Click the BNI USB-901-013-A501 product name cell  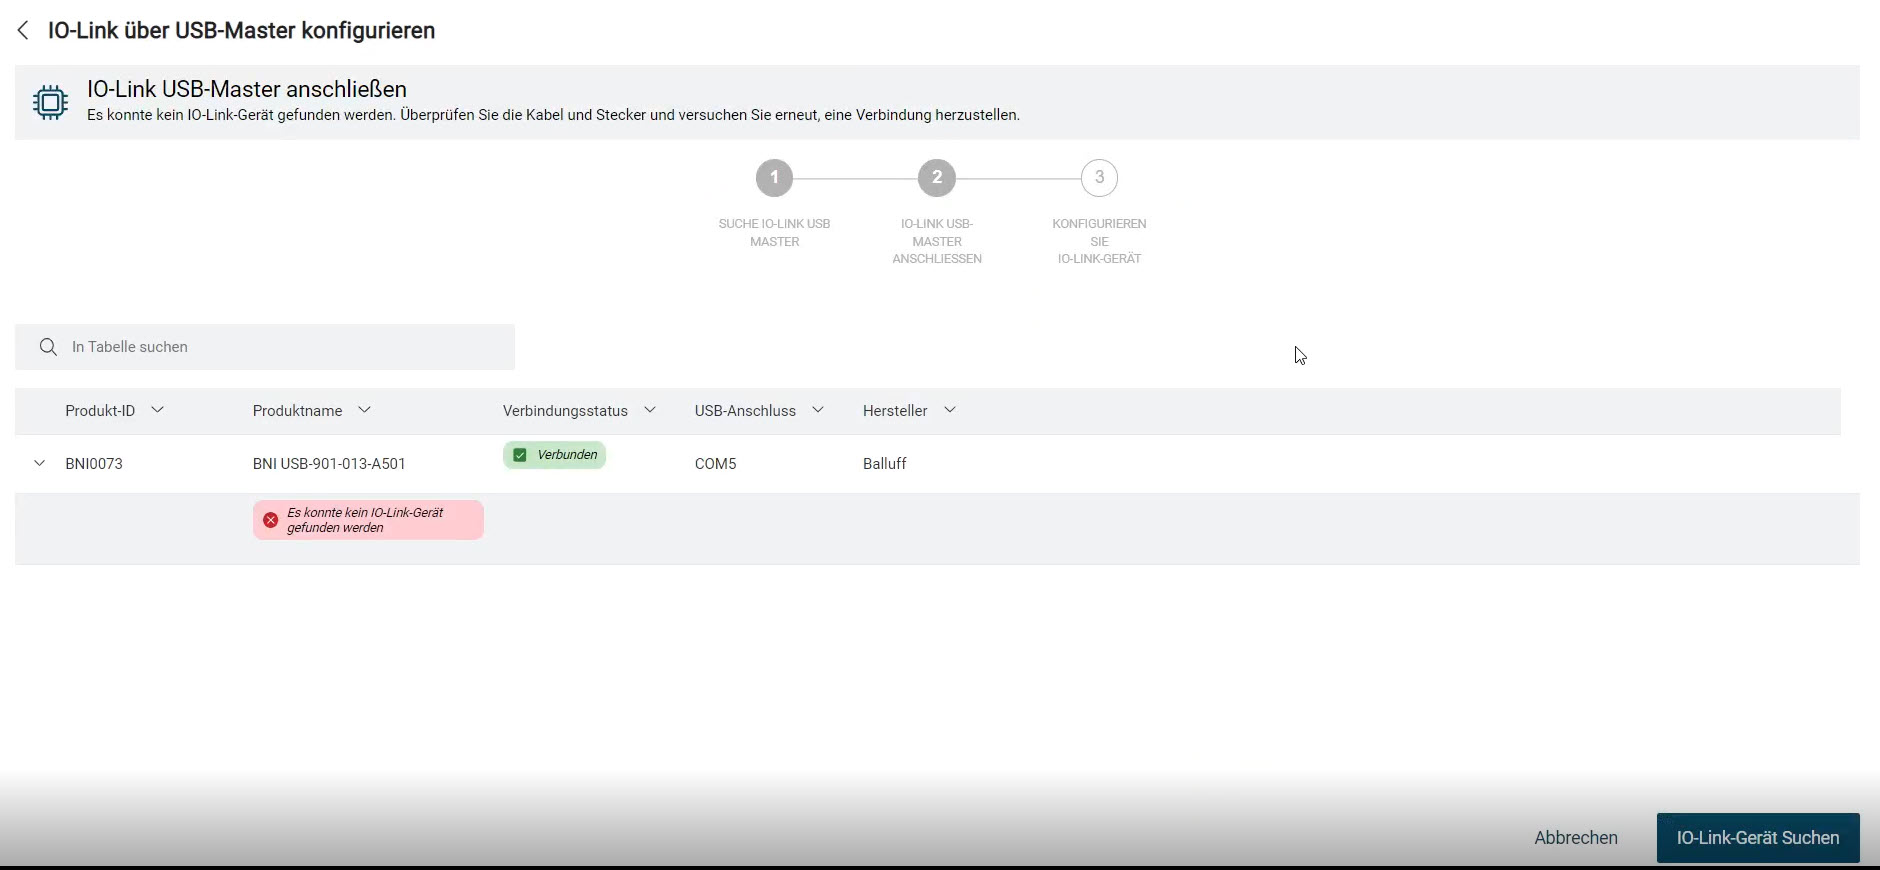[329, 464]
